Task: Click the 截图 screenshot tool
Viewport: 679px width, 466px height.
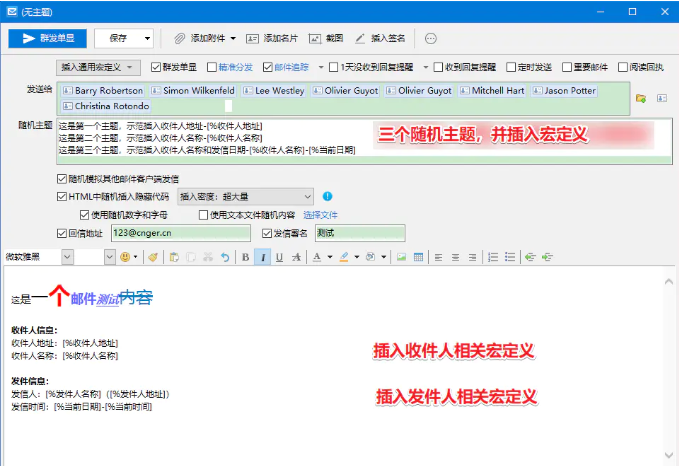Action: (326, 39)
